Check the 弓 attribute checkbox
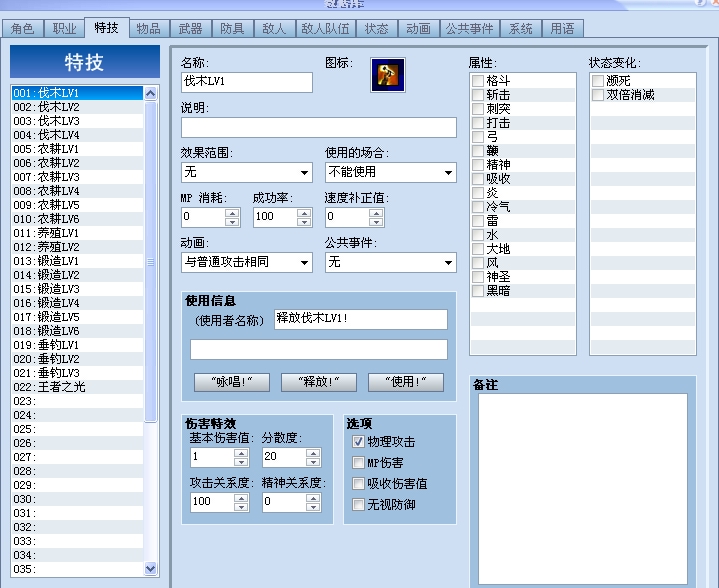The height and width of the screenshot is (588, 719). 478,137
